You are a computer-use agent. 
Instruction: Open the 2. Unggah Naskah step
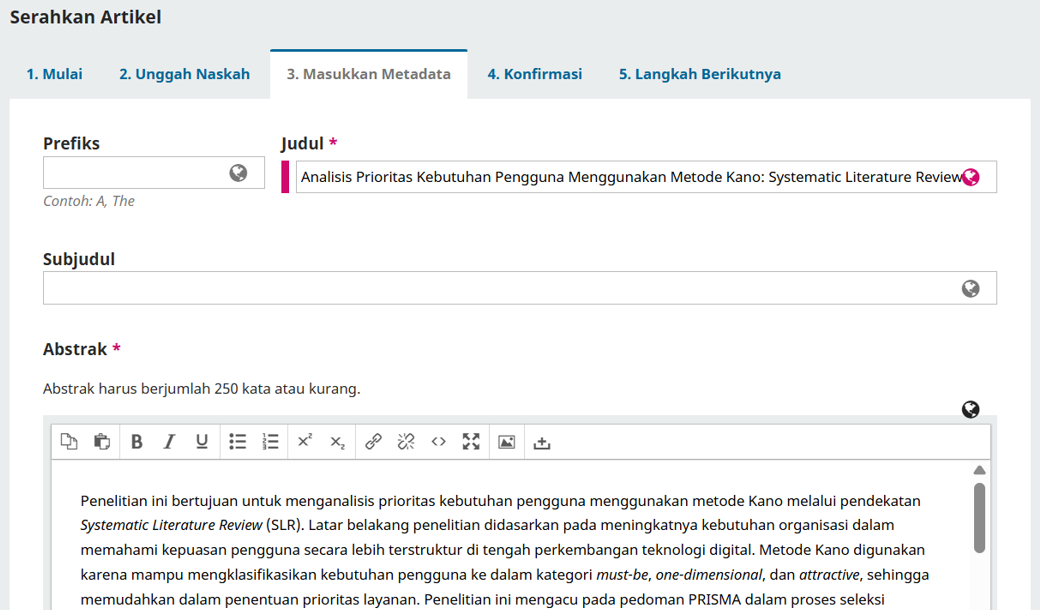coord(184,73)
